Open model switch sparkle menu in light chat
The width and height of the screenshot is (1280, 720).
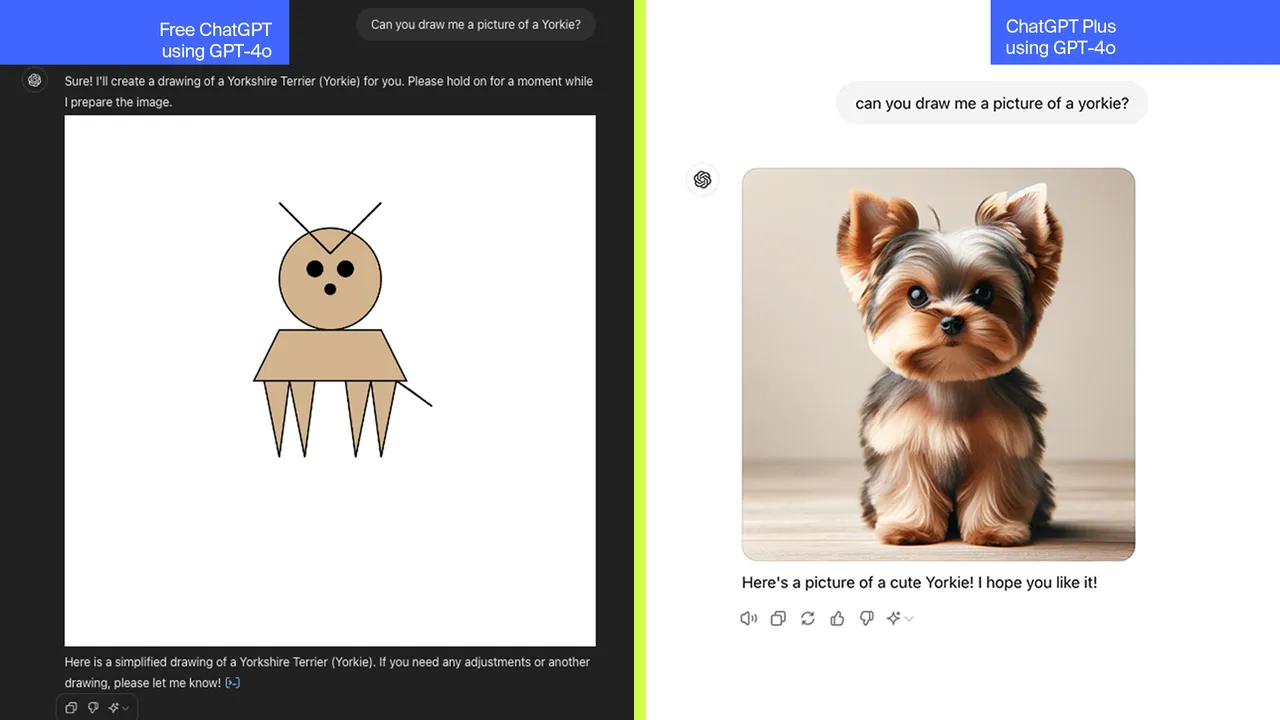point(900,619)
